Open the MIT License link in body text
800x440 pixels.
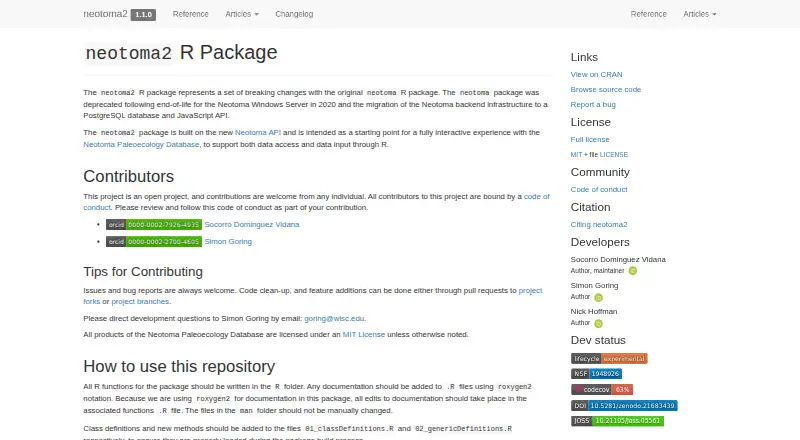[364, 335]
